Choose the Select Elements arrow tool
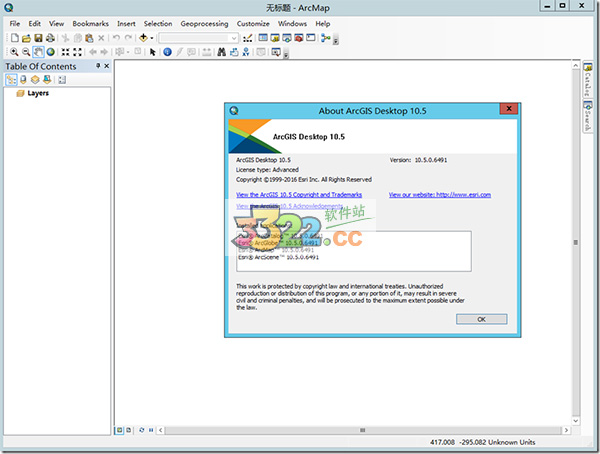This screenshot has height=454, width=600. (x=153, y=52)
